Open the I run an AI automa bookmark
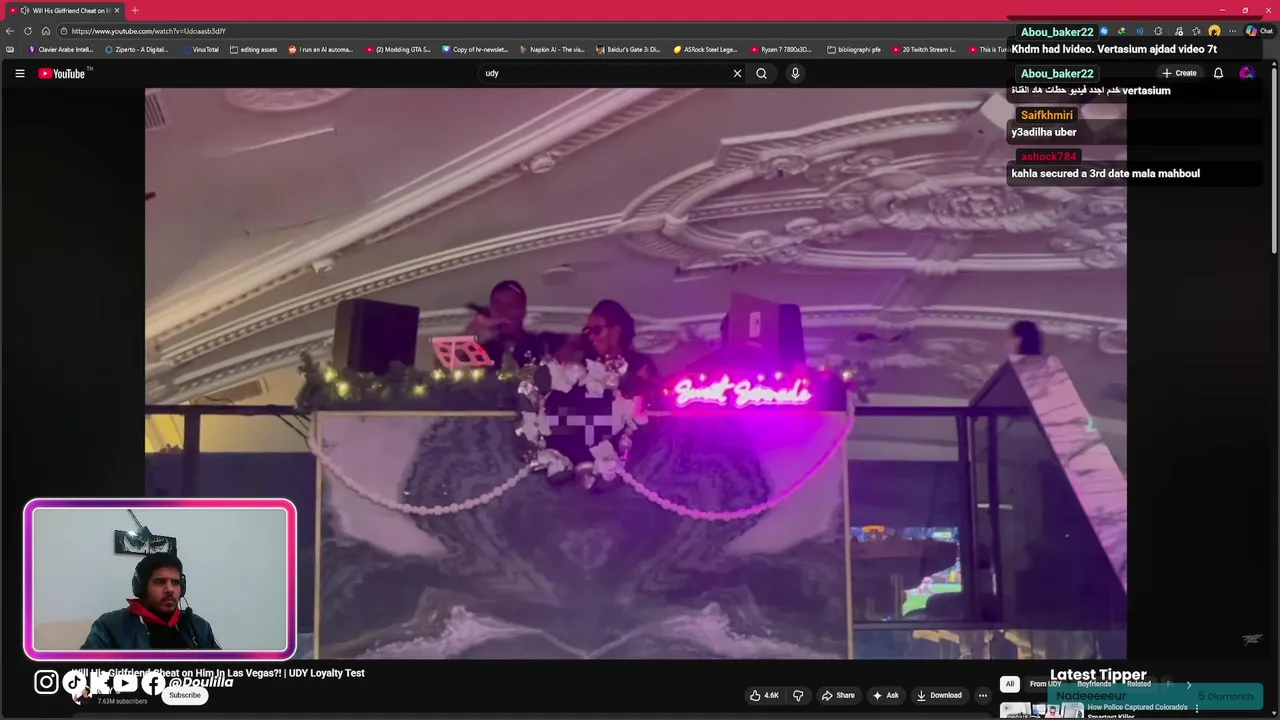Image resolution: width=1280 pixels, height=720 pixels. [321, 49]
